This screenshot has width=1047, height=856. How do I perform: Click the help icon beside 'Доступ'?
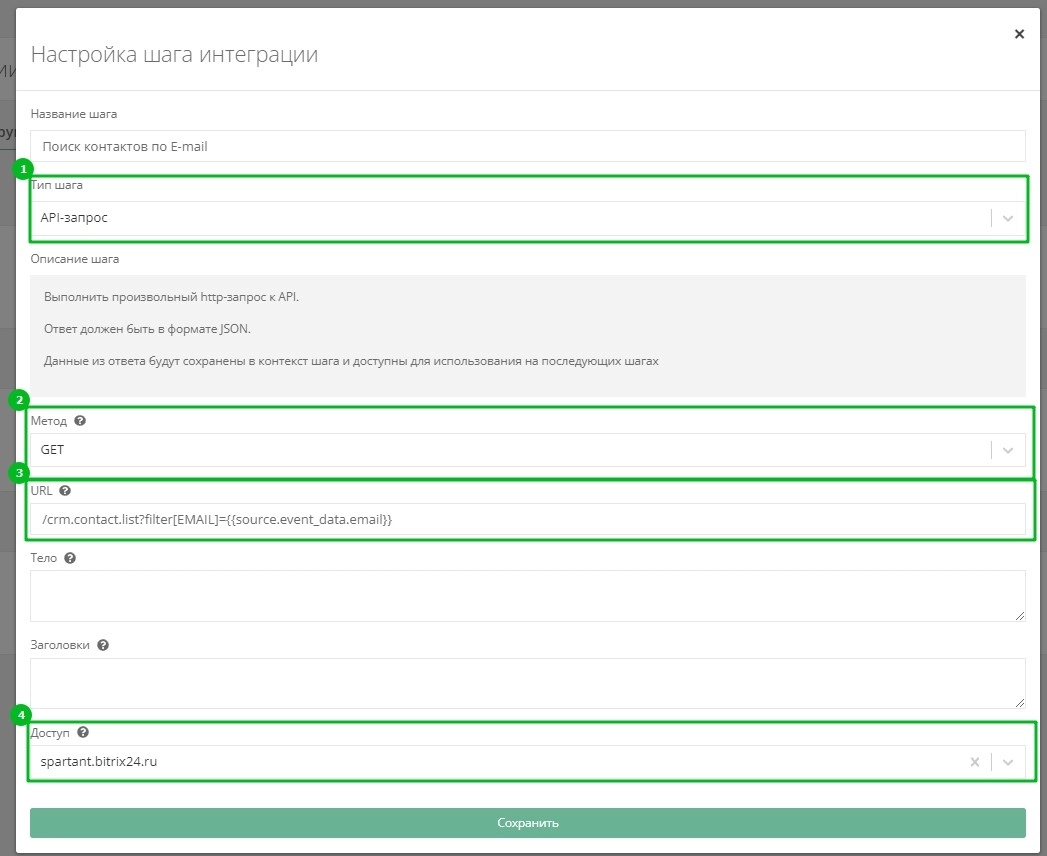(x=83, y=733)
